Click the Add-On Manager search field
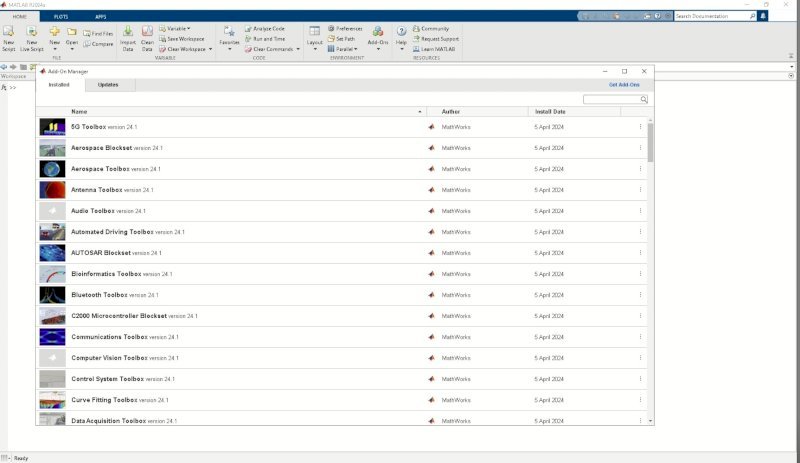Viewport: 800px width, 463px height. click(x=612, y=100)
